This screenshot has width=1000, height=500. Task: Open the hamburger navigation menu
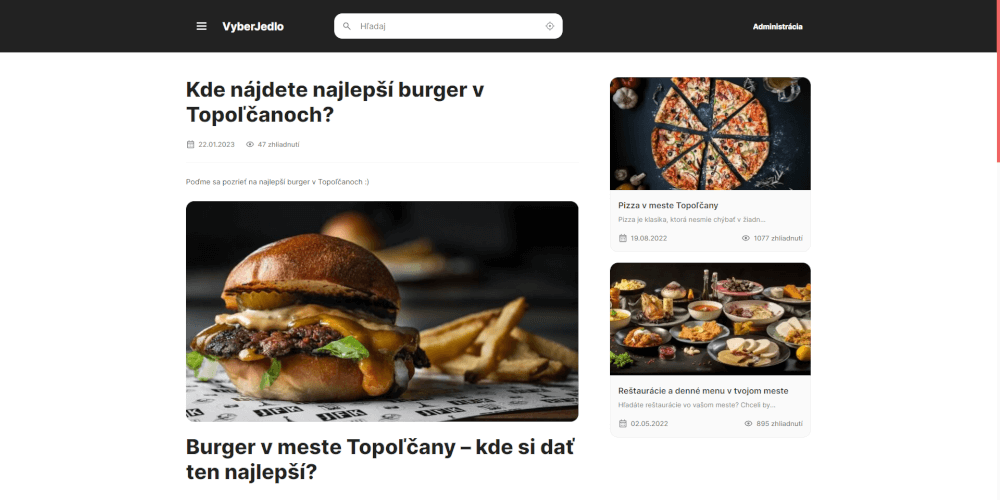click(202, 26)
